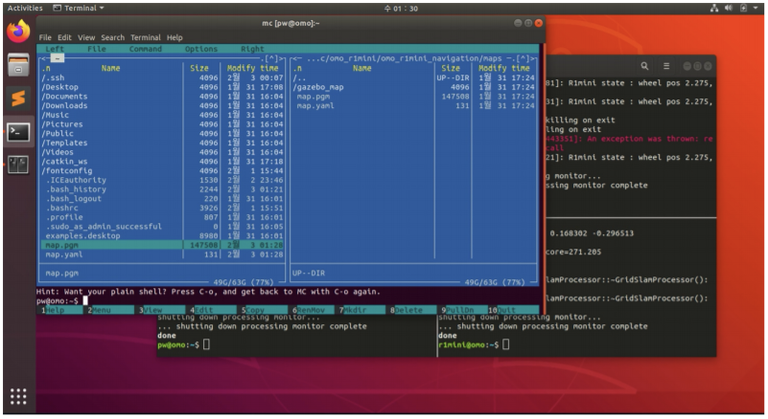Open the Terminal menu in menubar
Image resolution: width=768 pixels, height=419 pixels.
point(145,37)
